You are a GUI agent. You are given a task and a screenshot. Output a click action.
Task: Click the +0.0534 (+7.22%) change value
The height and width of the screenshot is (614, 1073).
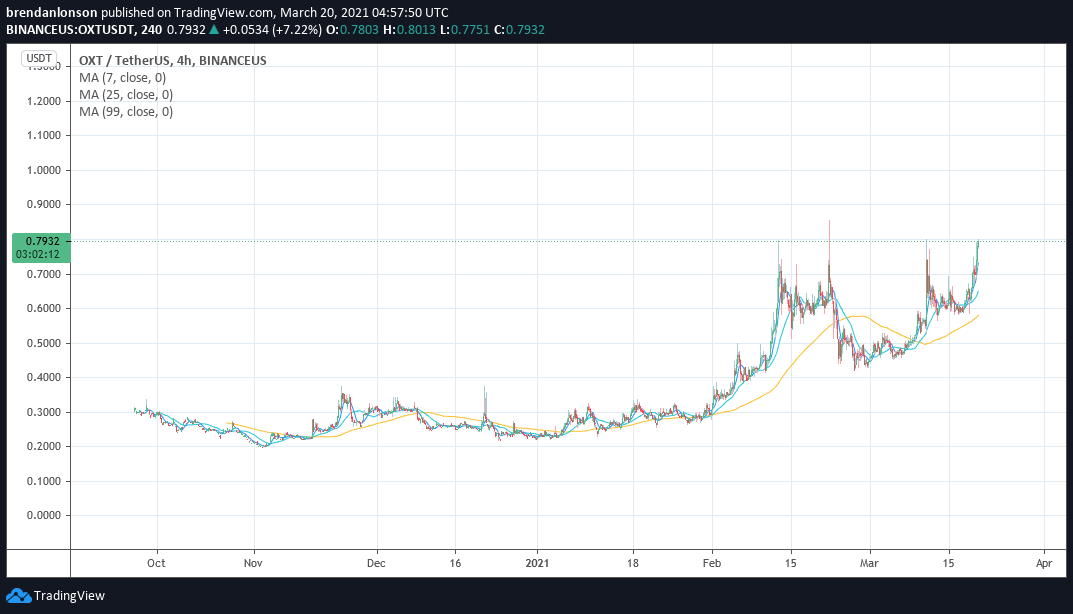click(272, 29)
